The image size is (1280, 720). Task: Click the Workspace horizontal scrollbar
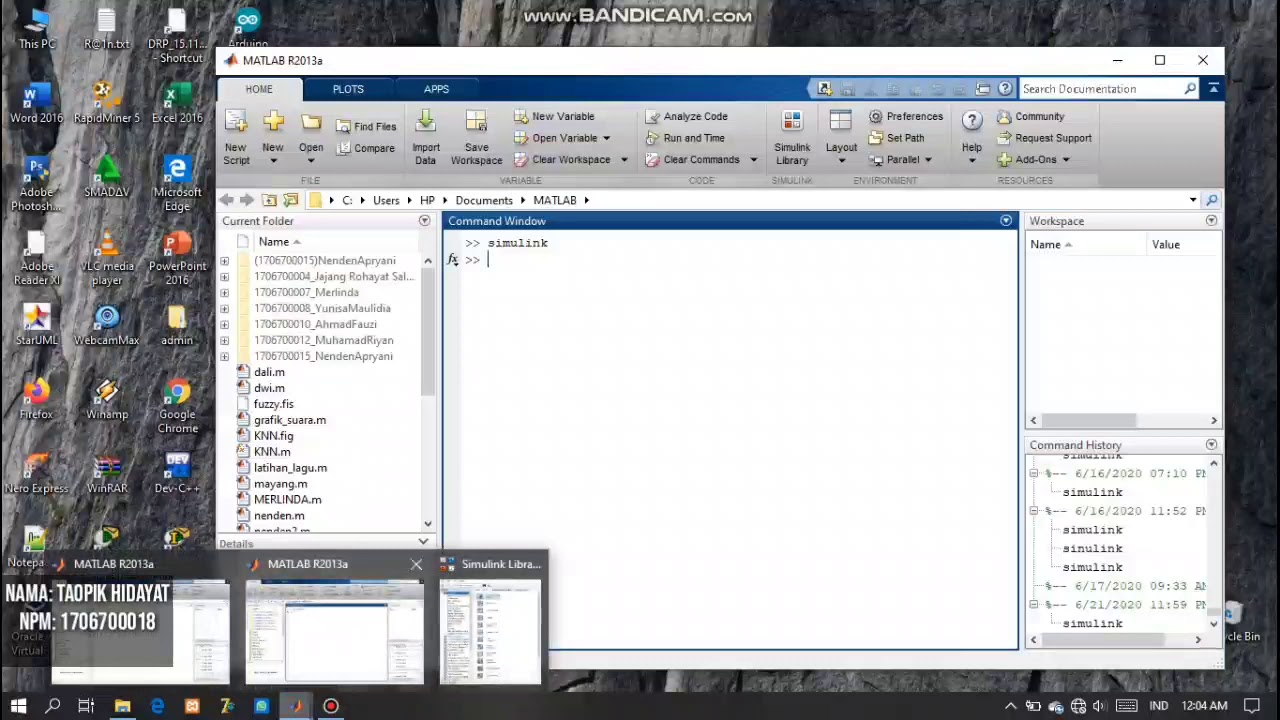point(1089,421)
